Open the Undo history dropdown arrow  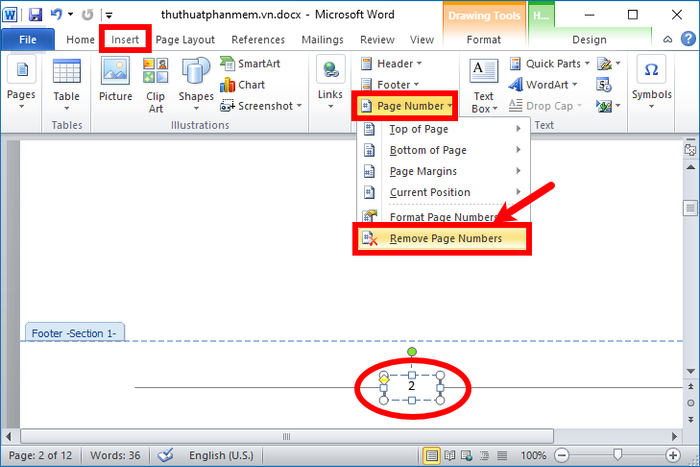[71, 15]
